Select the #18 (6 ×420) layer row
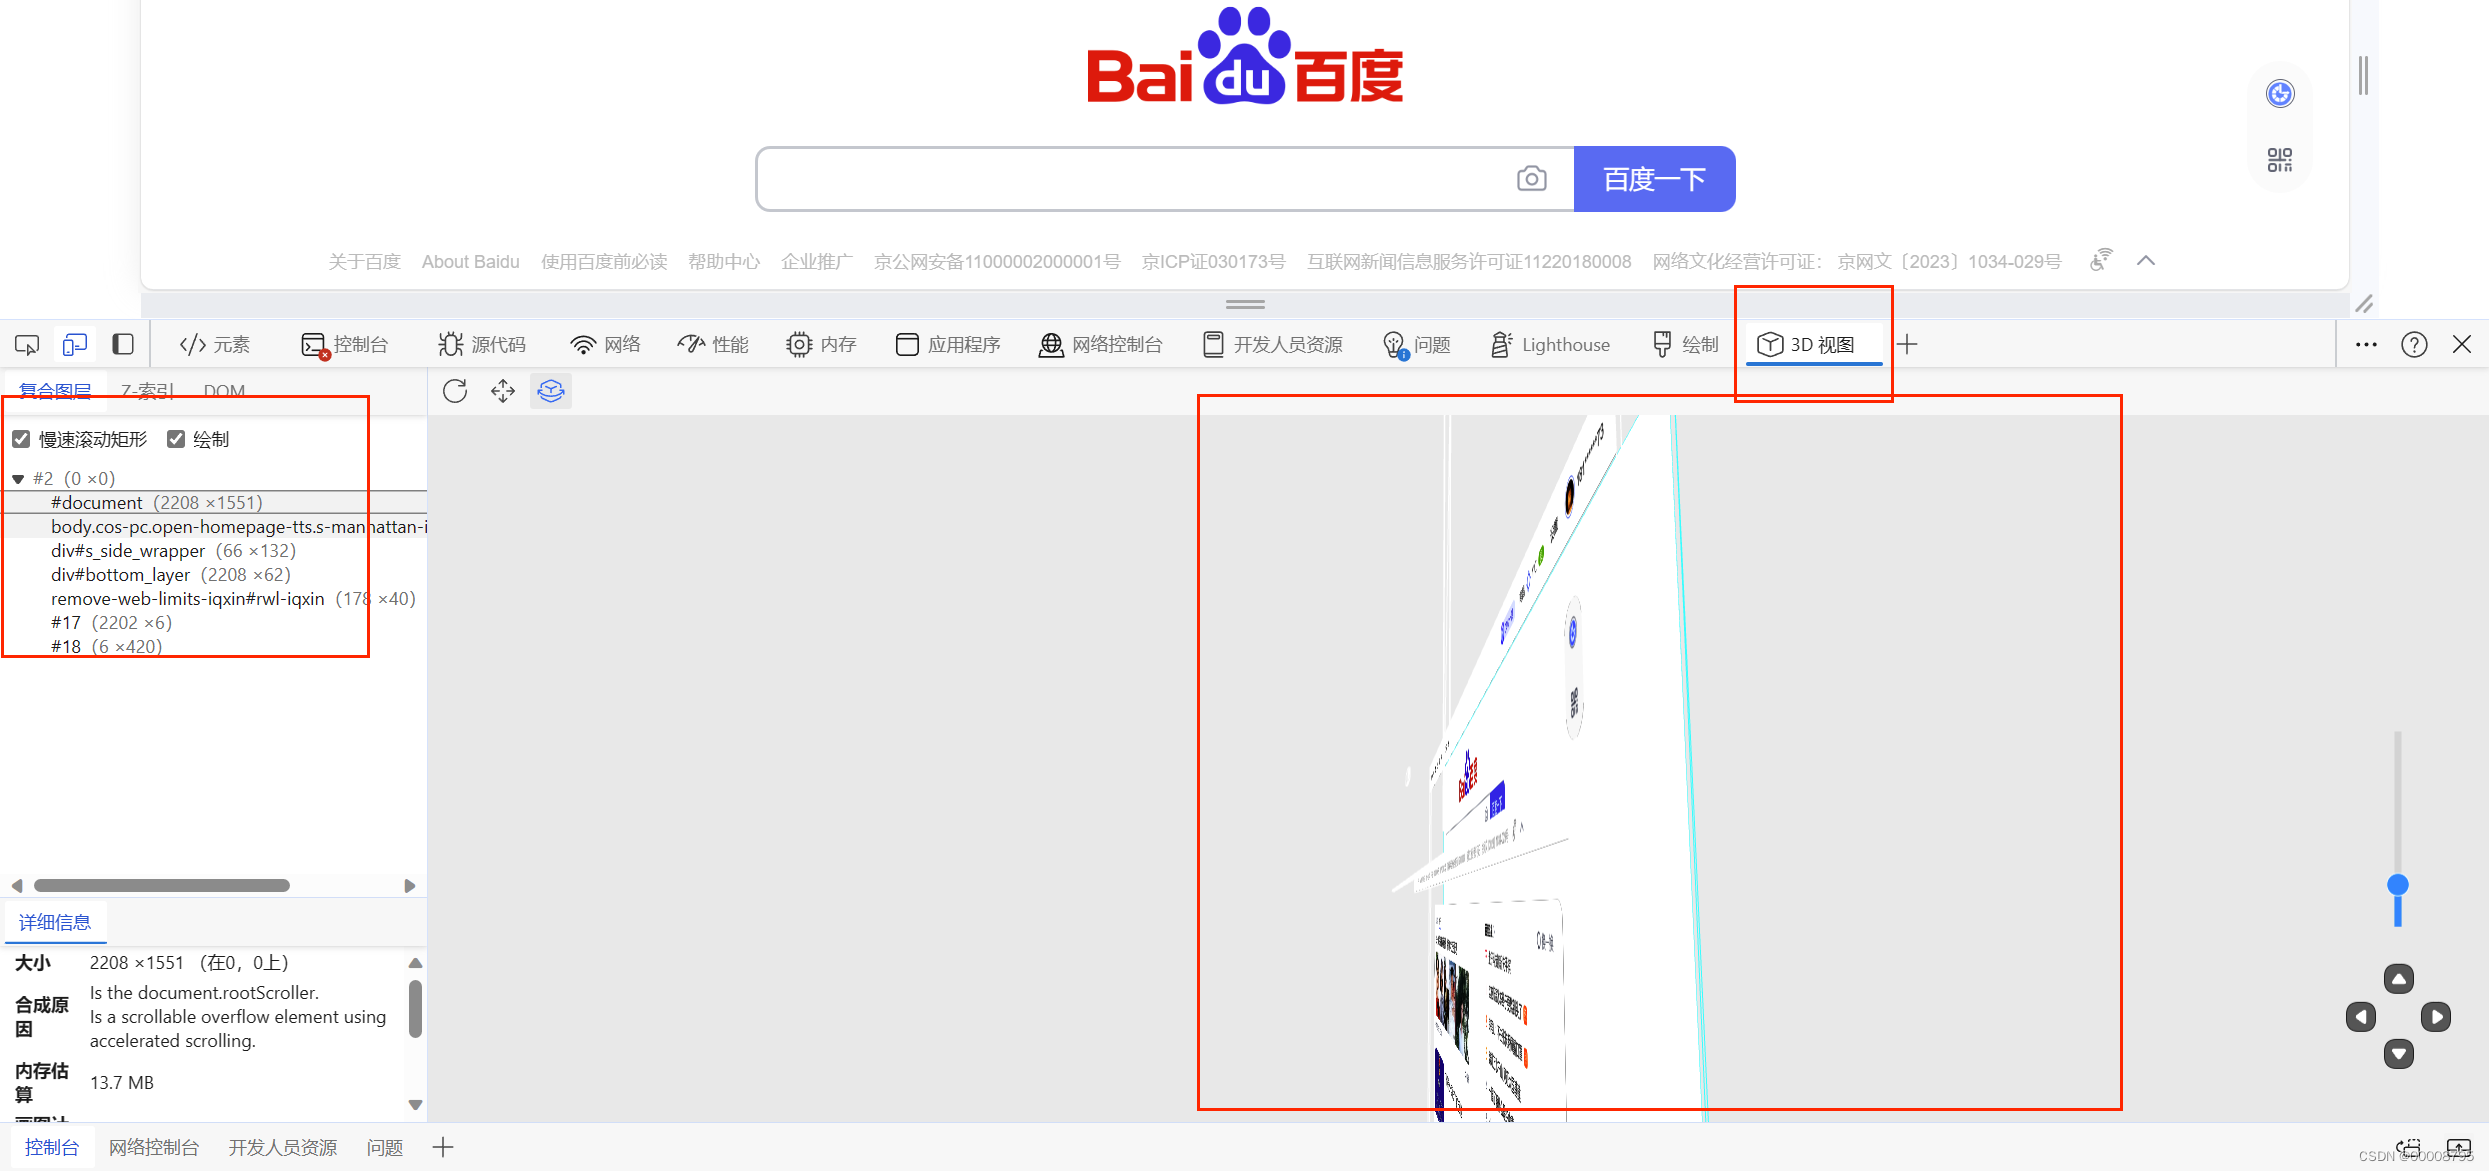The image size is (2489, 1171). (214, 647)
